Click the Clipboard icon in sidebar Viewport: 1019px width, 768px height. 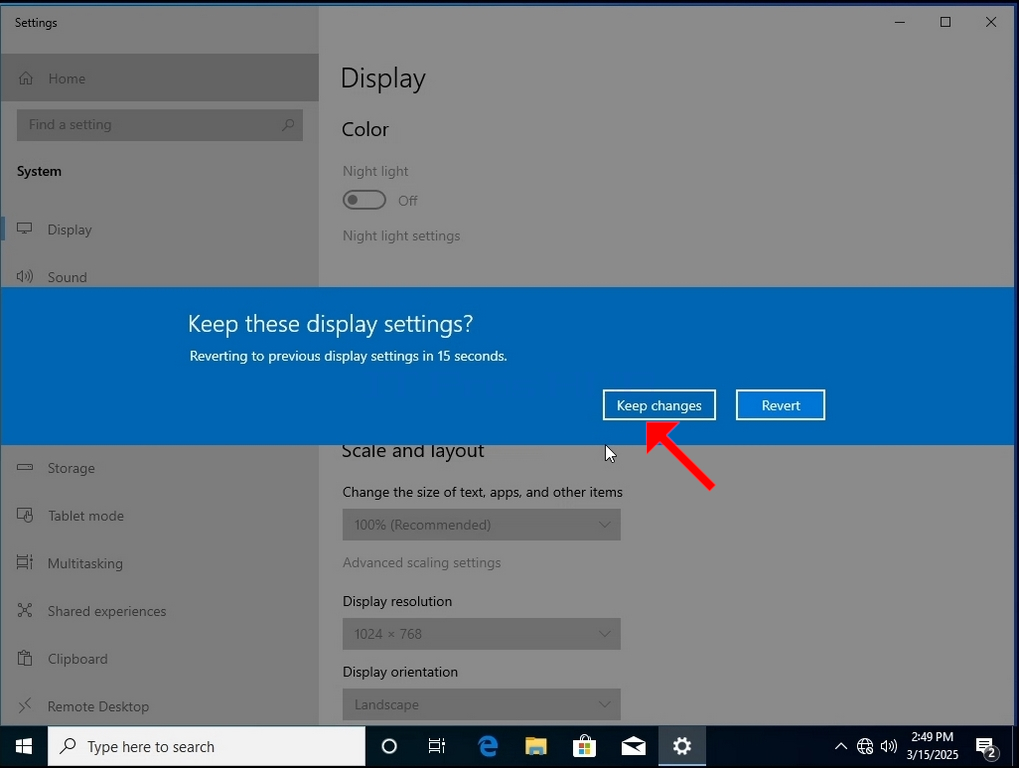pos(25,658)
